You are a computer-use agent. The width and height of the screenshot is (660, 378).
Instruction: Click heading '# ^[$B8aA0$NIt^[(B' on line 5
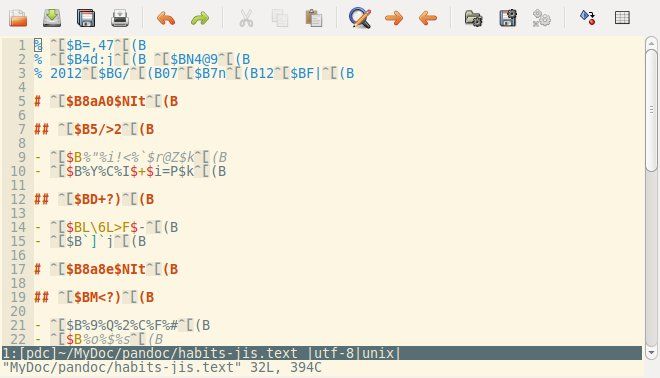pyautogui.click(x=106, y=101)
